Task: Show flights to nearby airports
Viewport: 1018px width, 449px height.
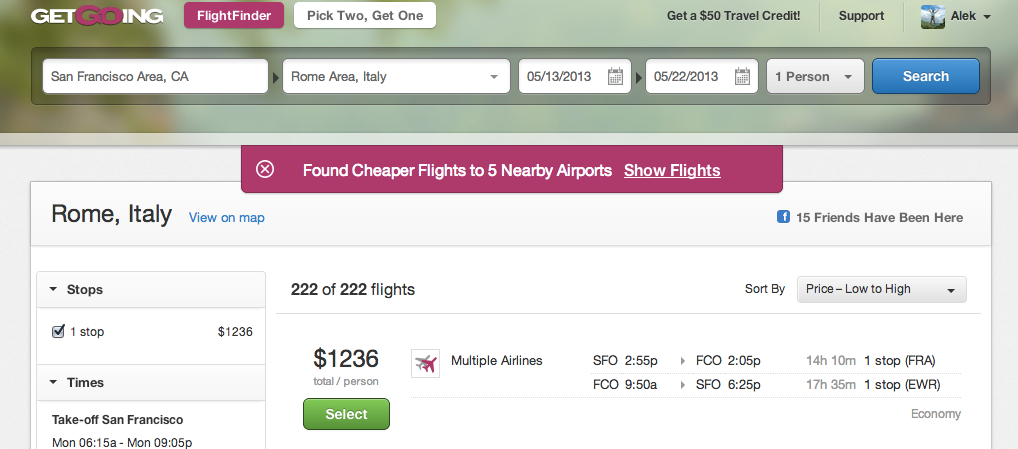Action: pos(672,170)
